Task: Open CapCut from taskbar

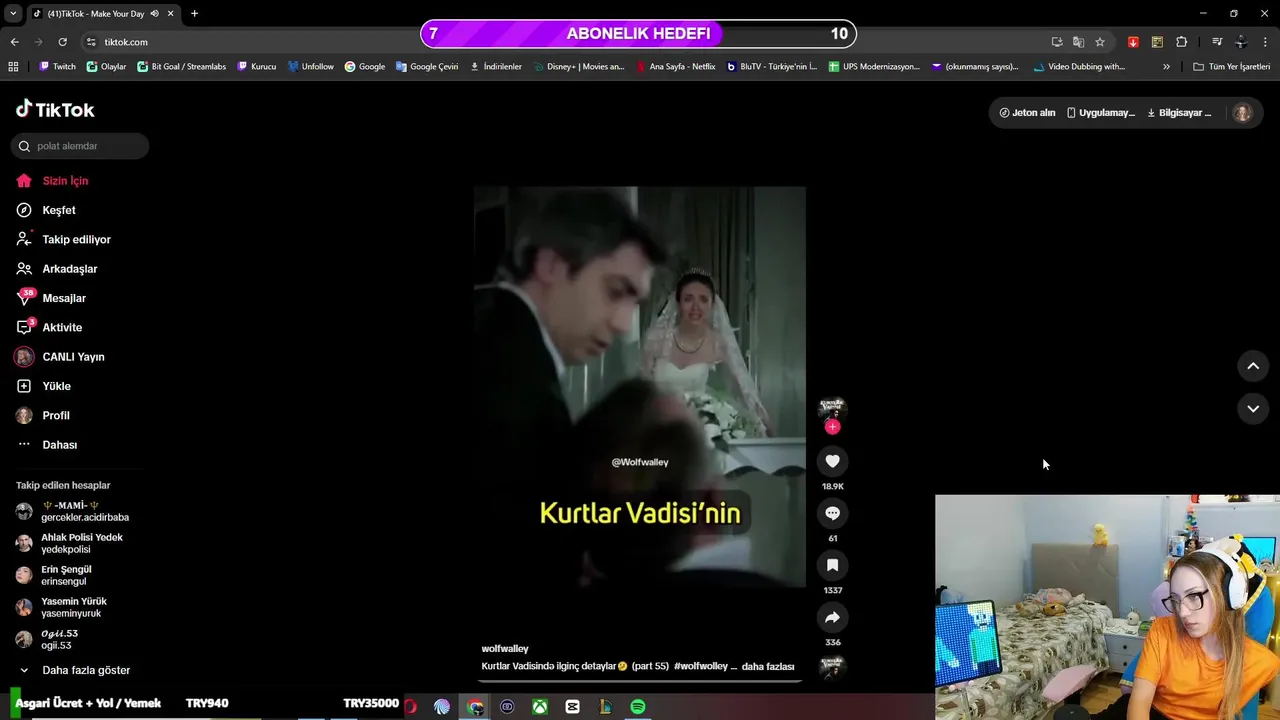Action: click(572, 707)
